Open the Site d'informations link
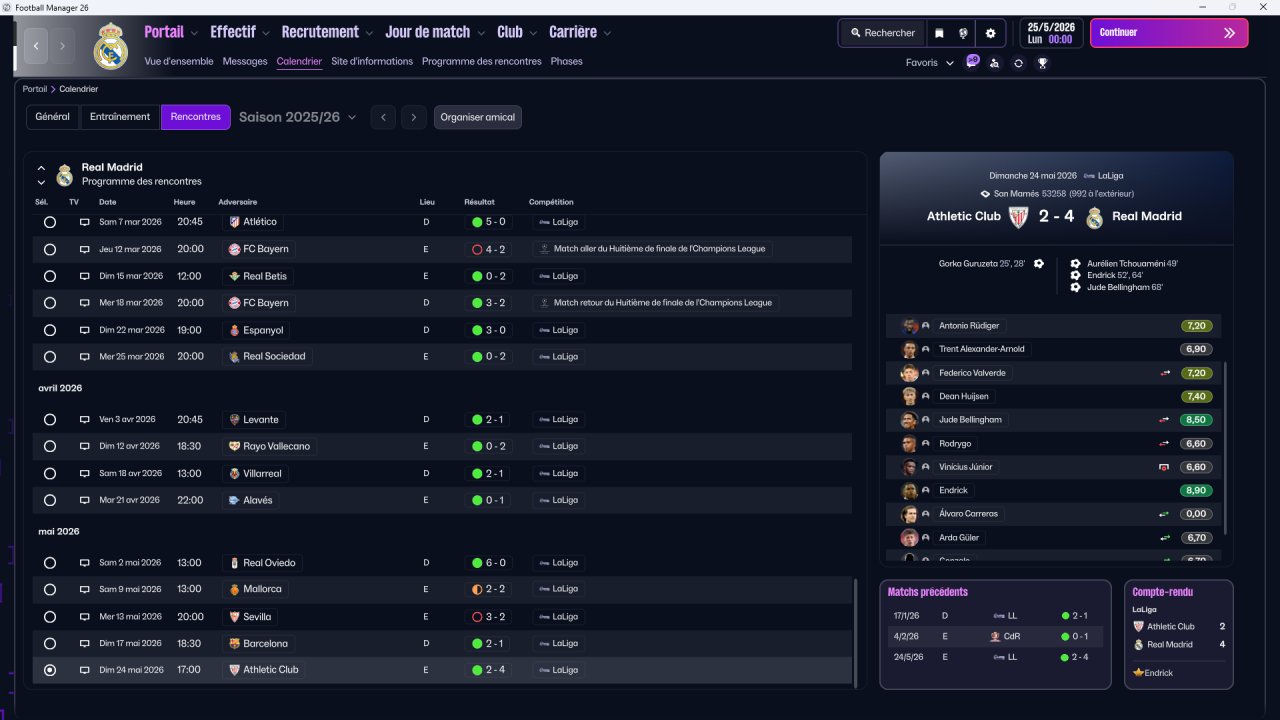Viewport: 1280px width, 720px height. (372, 61)
